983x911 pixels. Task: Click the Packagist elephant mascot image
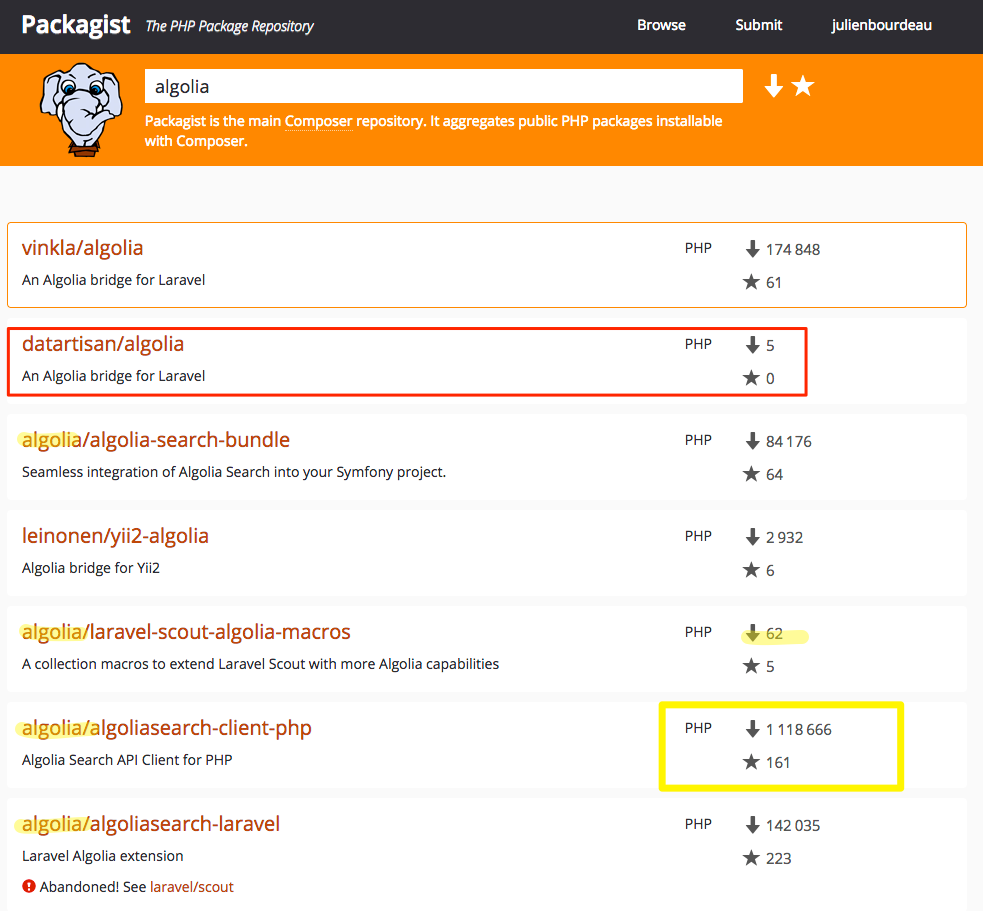pyautogui.click(x=81, y=109)
